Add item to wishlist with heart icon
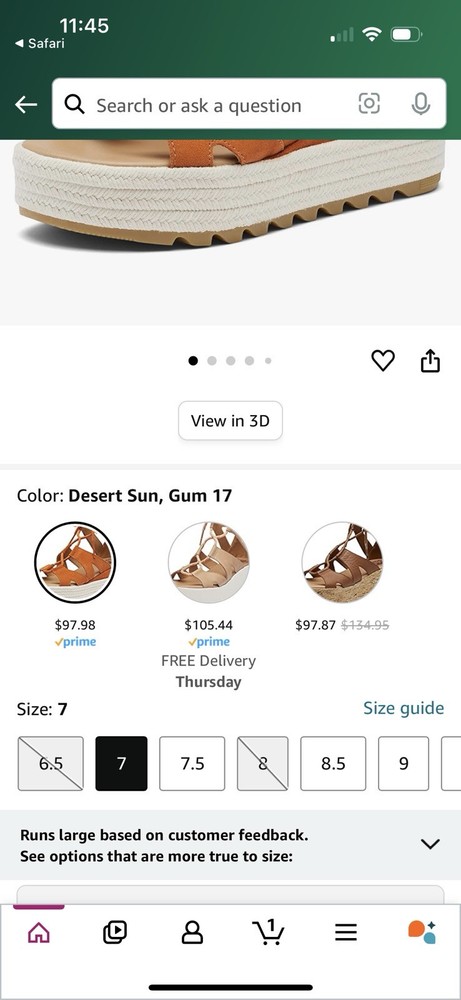Viewport: 461px width, 1000px height. [383, 361]
